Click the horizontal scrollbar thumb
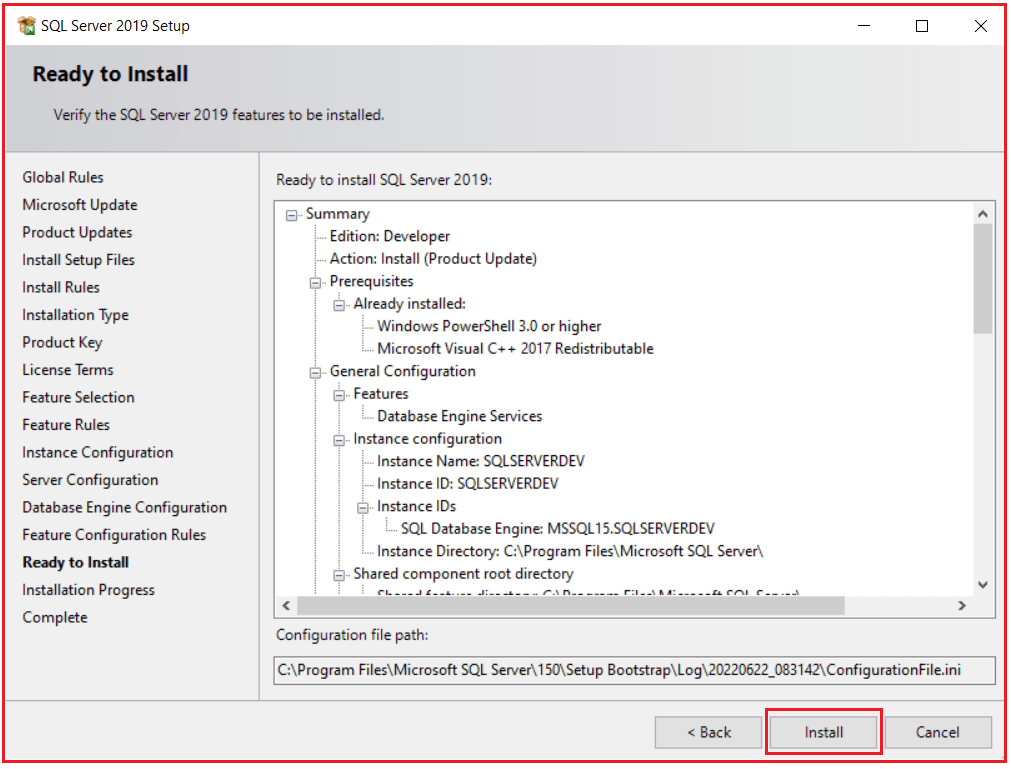Viewport: 1011px width, 769px height. [571, 606]
